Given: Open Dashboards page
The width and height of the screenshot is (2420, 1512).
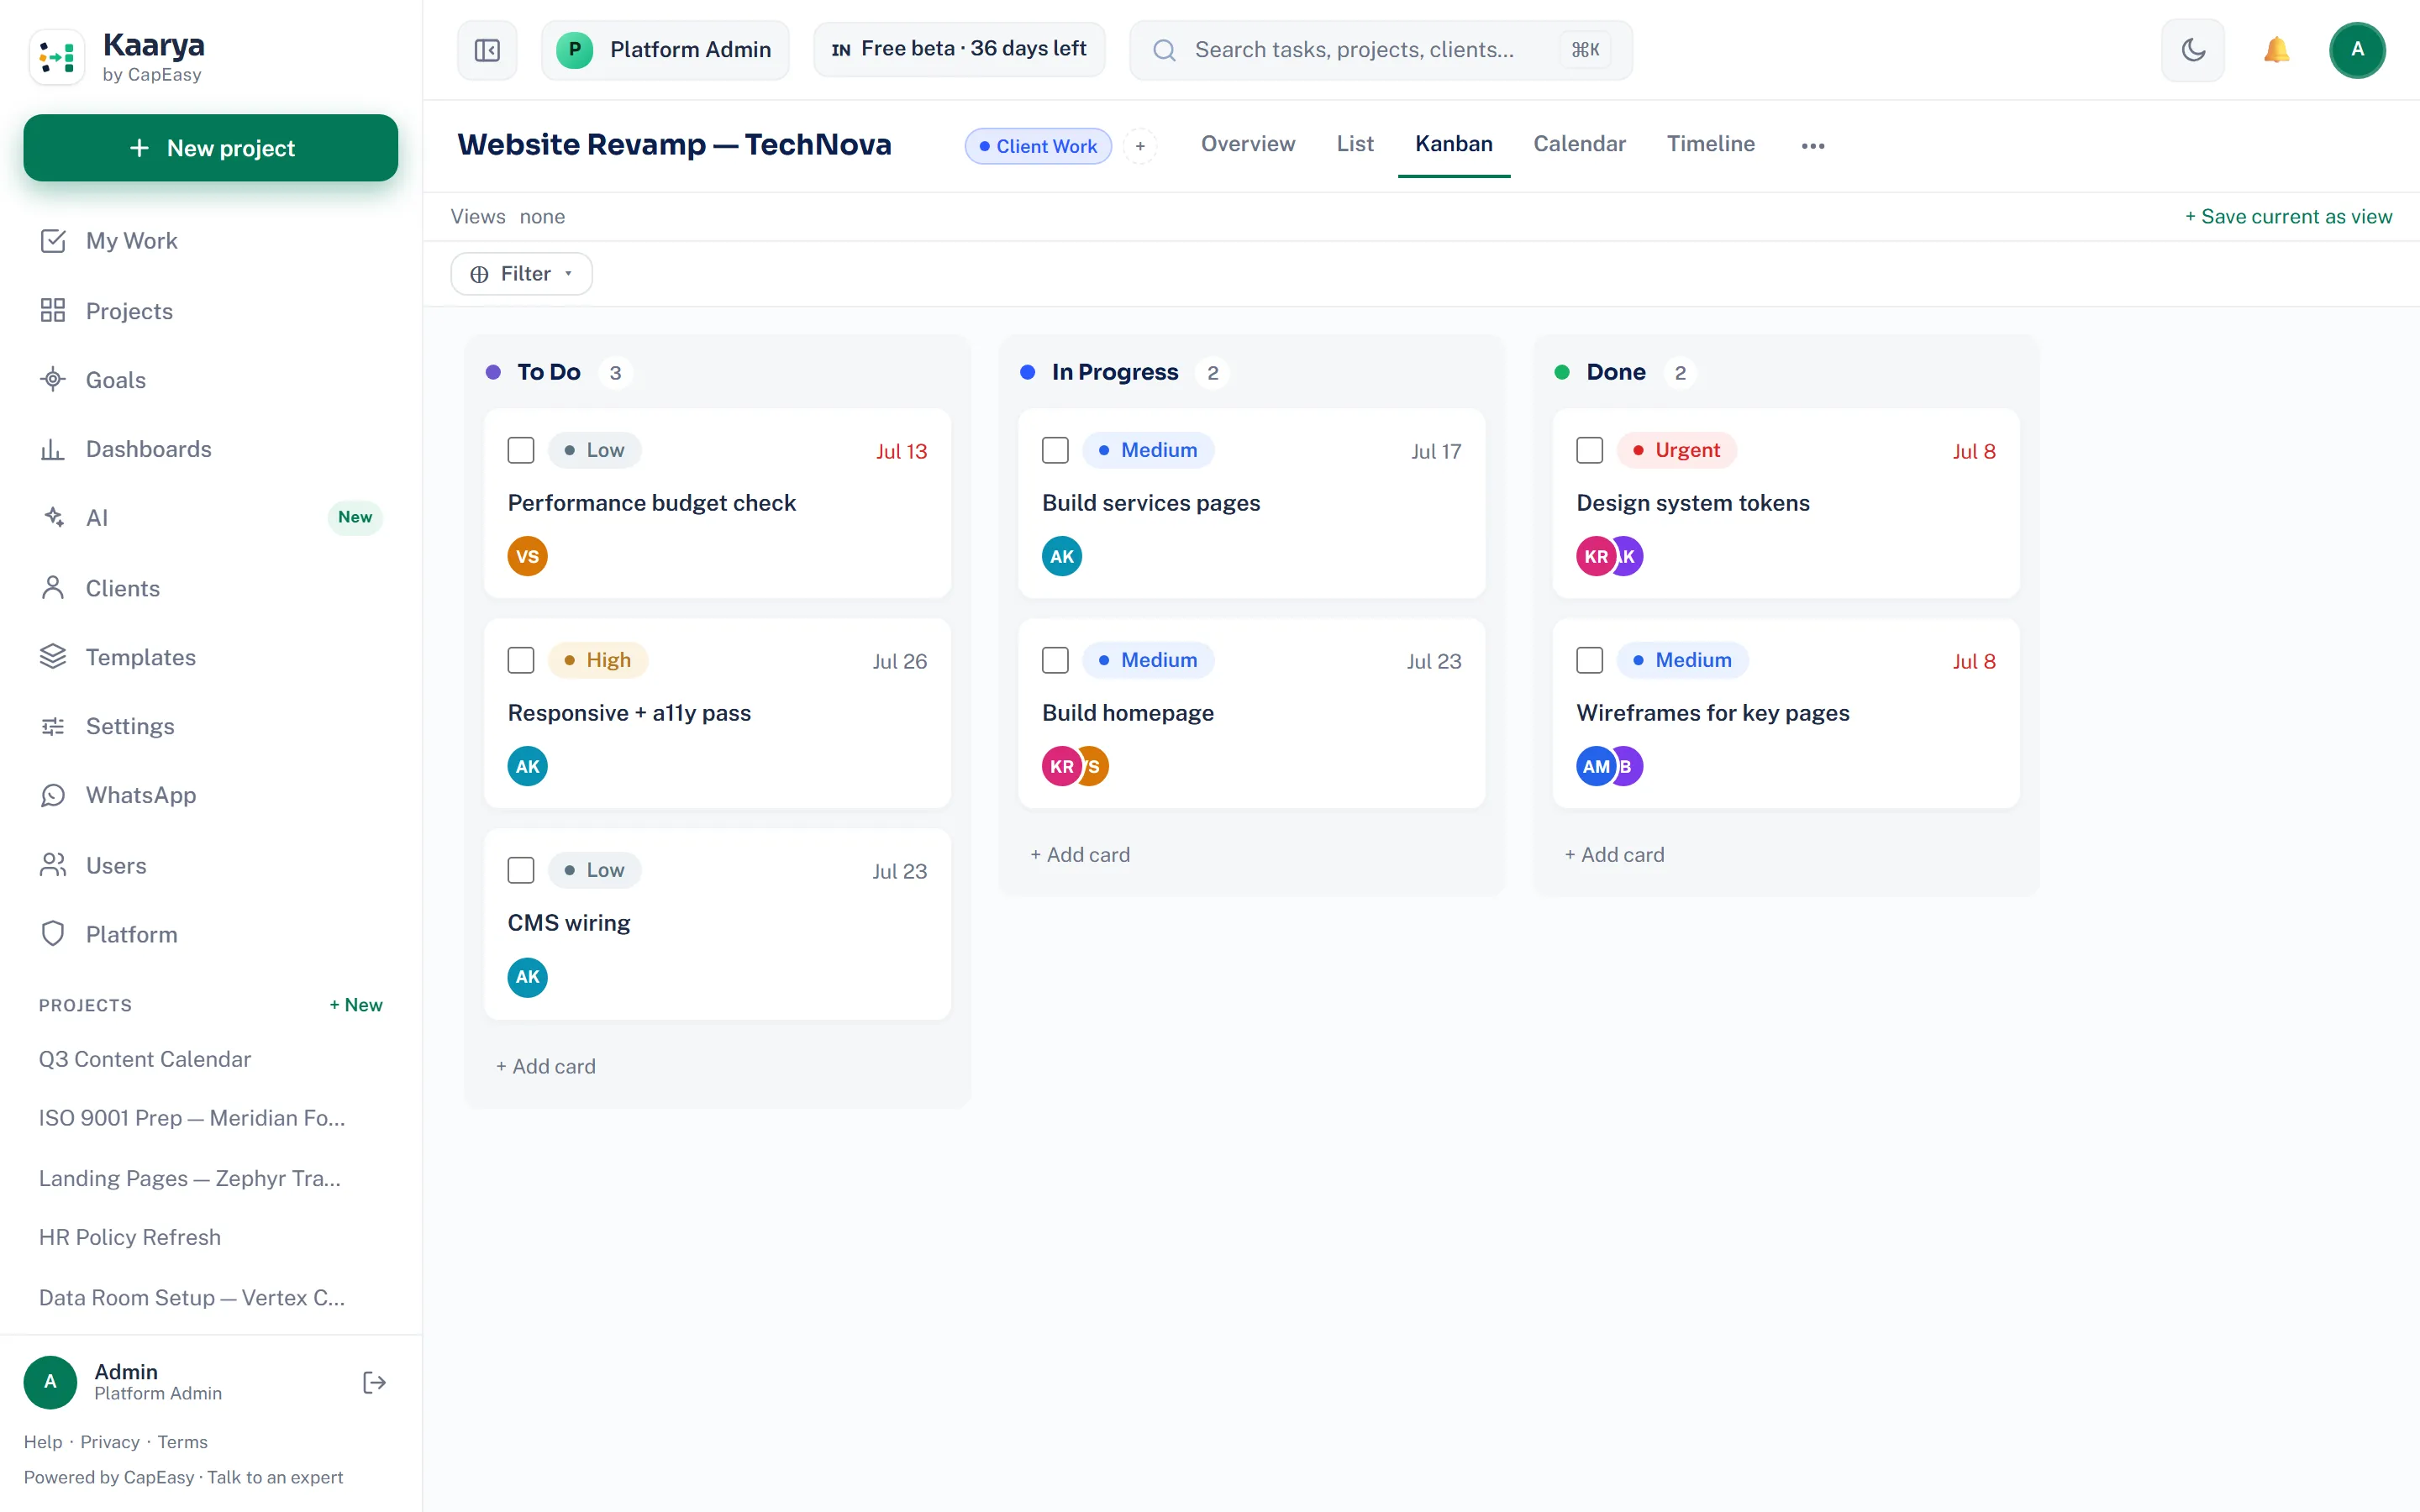Looking at the screenshot, I should [210, 449].
